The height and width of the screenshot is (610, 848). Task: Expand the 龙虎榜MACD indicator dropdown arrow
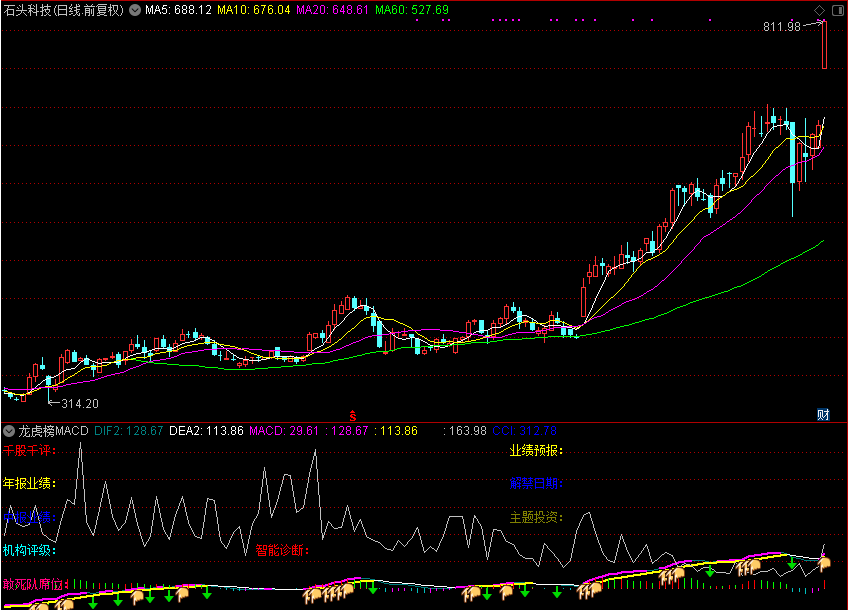point(9,430)
